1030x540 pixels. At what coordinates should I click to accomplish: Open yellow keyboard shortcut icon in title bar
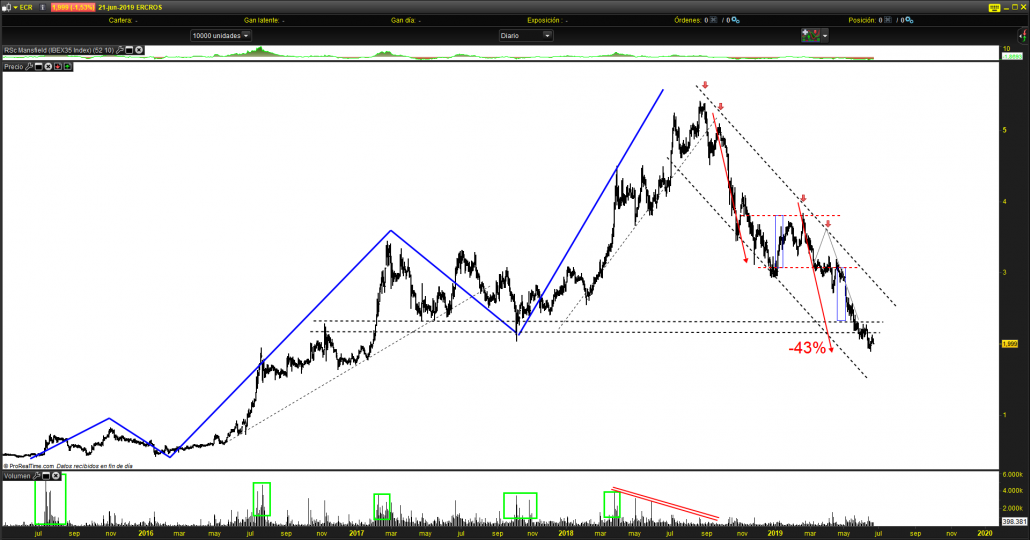(994, 7)
